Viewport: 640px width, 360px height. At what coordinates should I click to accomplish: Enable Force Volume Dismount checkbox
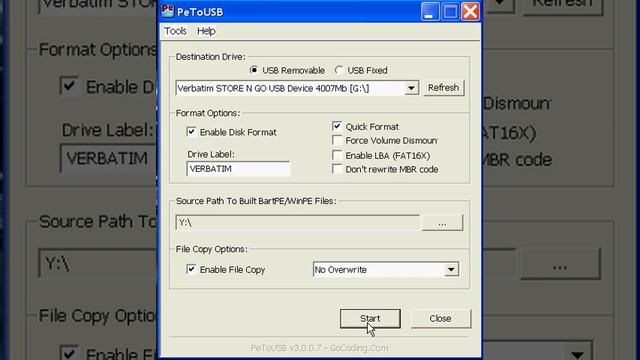tap(337, 140)
